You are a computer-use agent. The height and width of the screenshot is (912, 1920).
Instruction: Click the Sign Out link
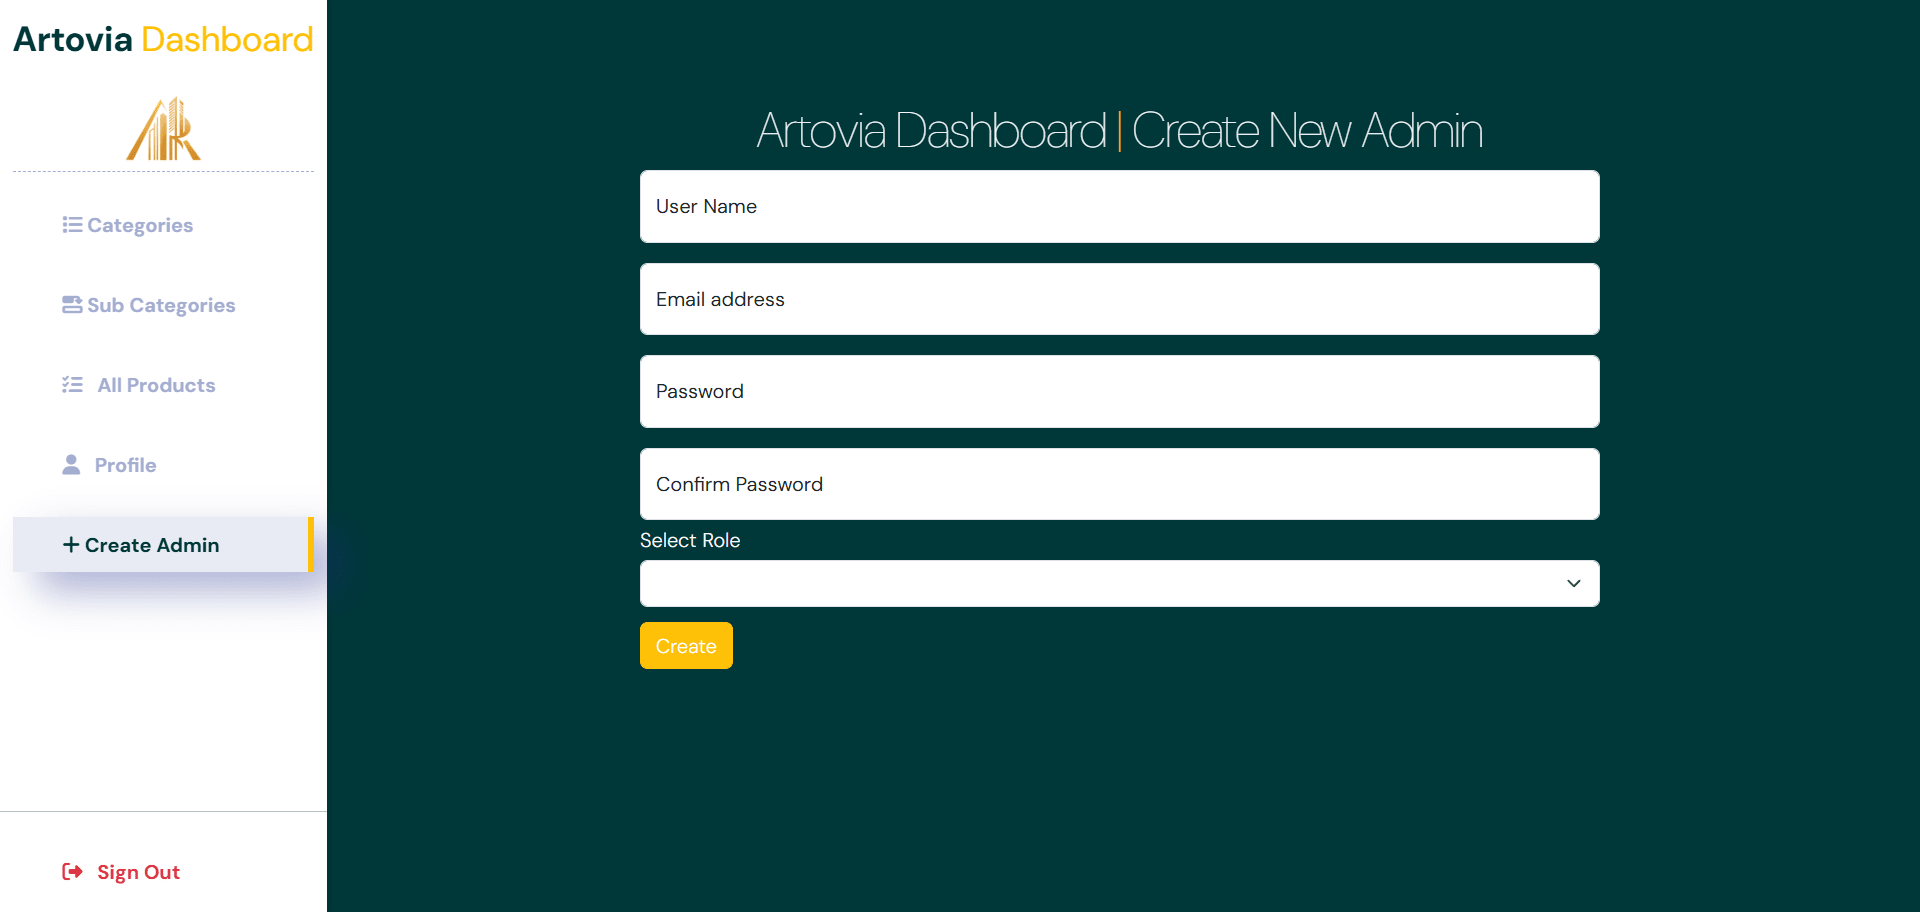(x=138, y=872)
